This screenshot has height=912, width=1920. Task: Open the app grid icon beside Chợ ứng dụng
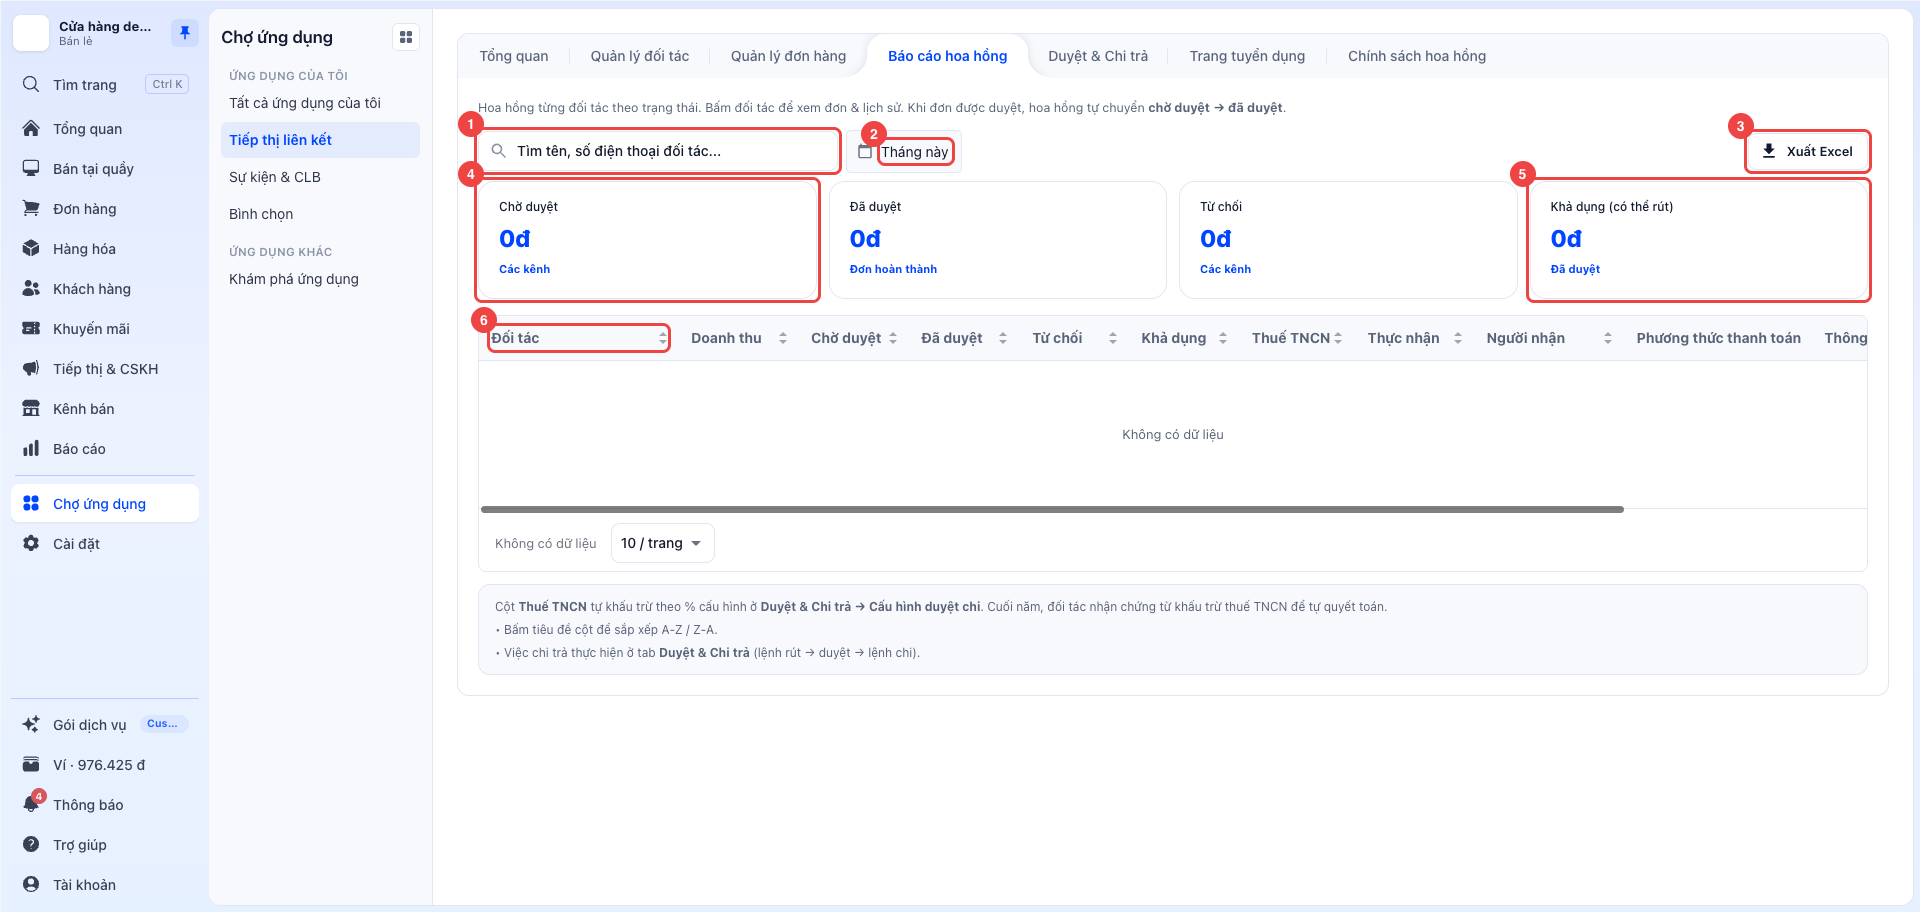tap(406, 37)
